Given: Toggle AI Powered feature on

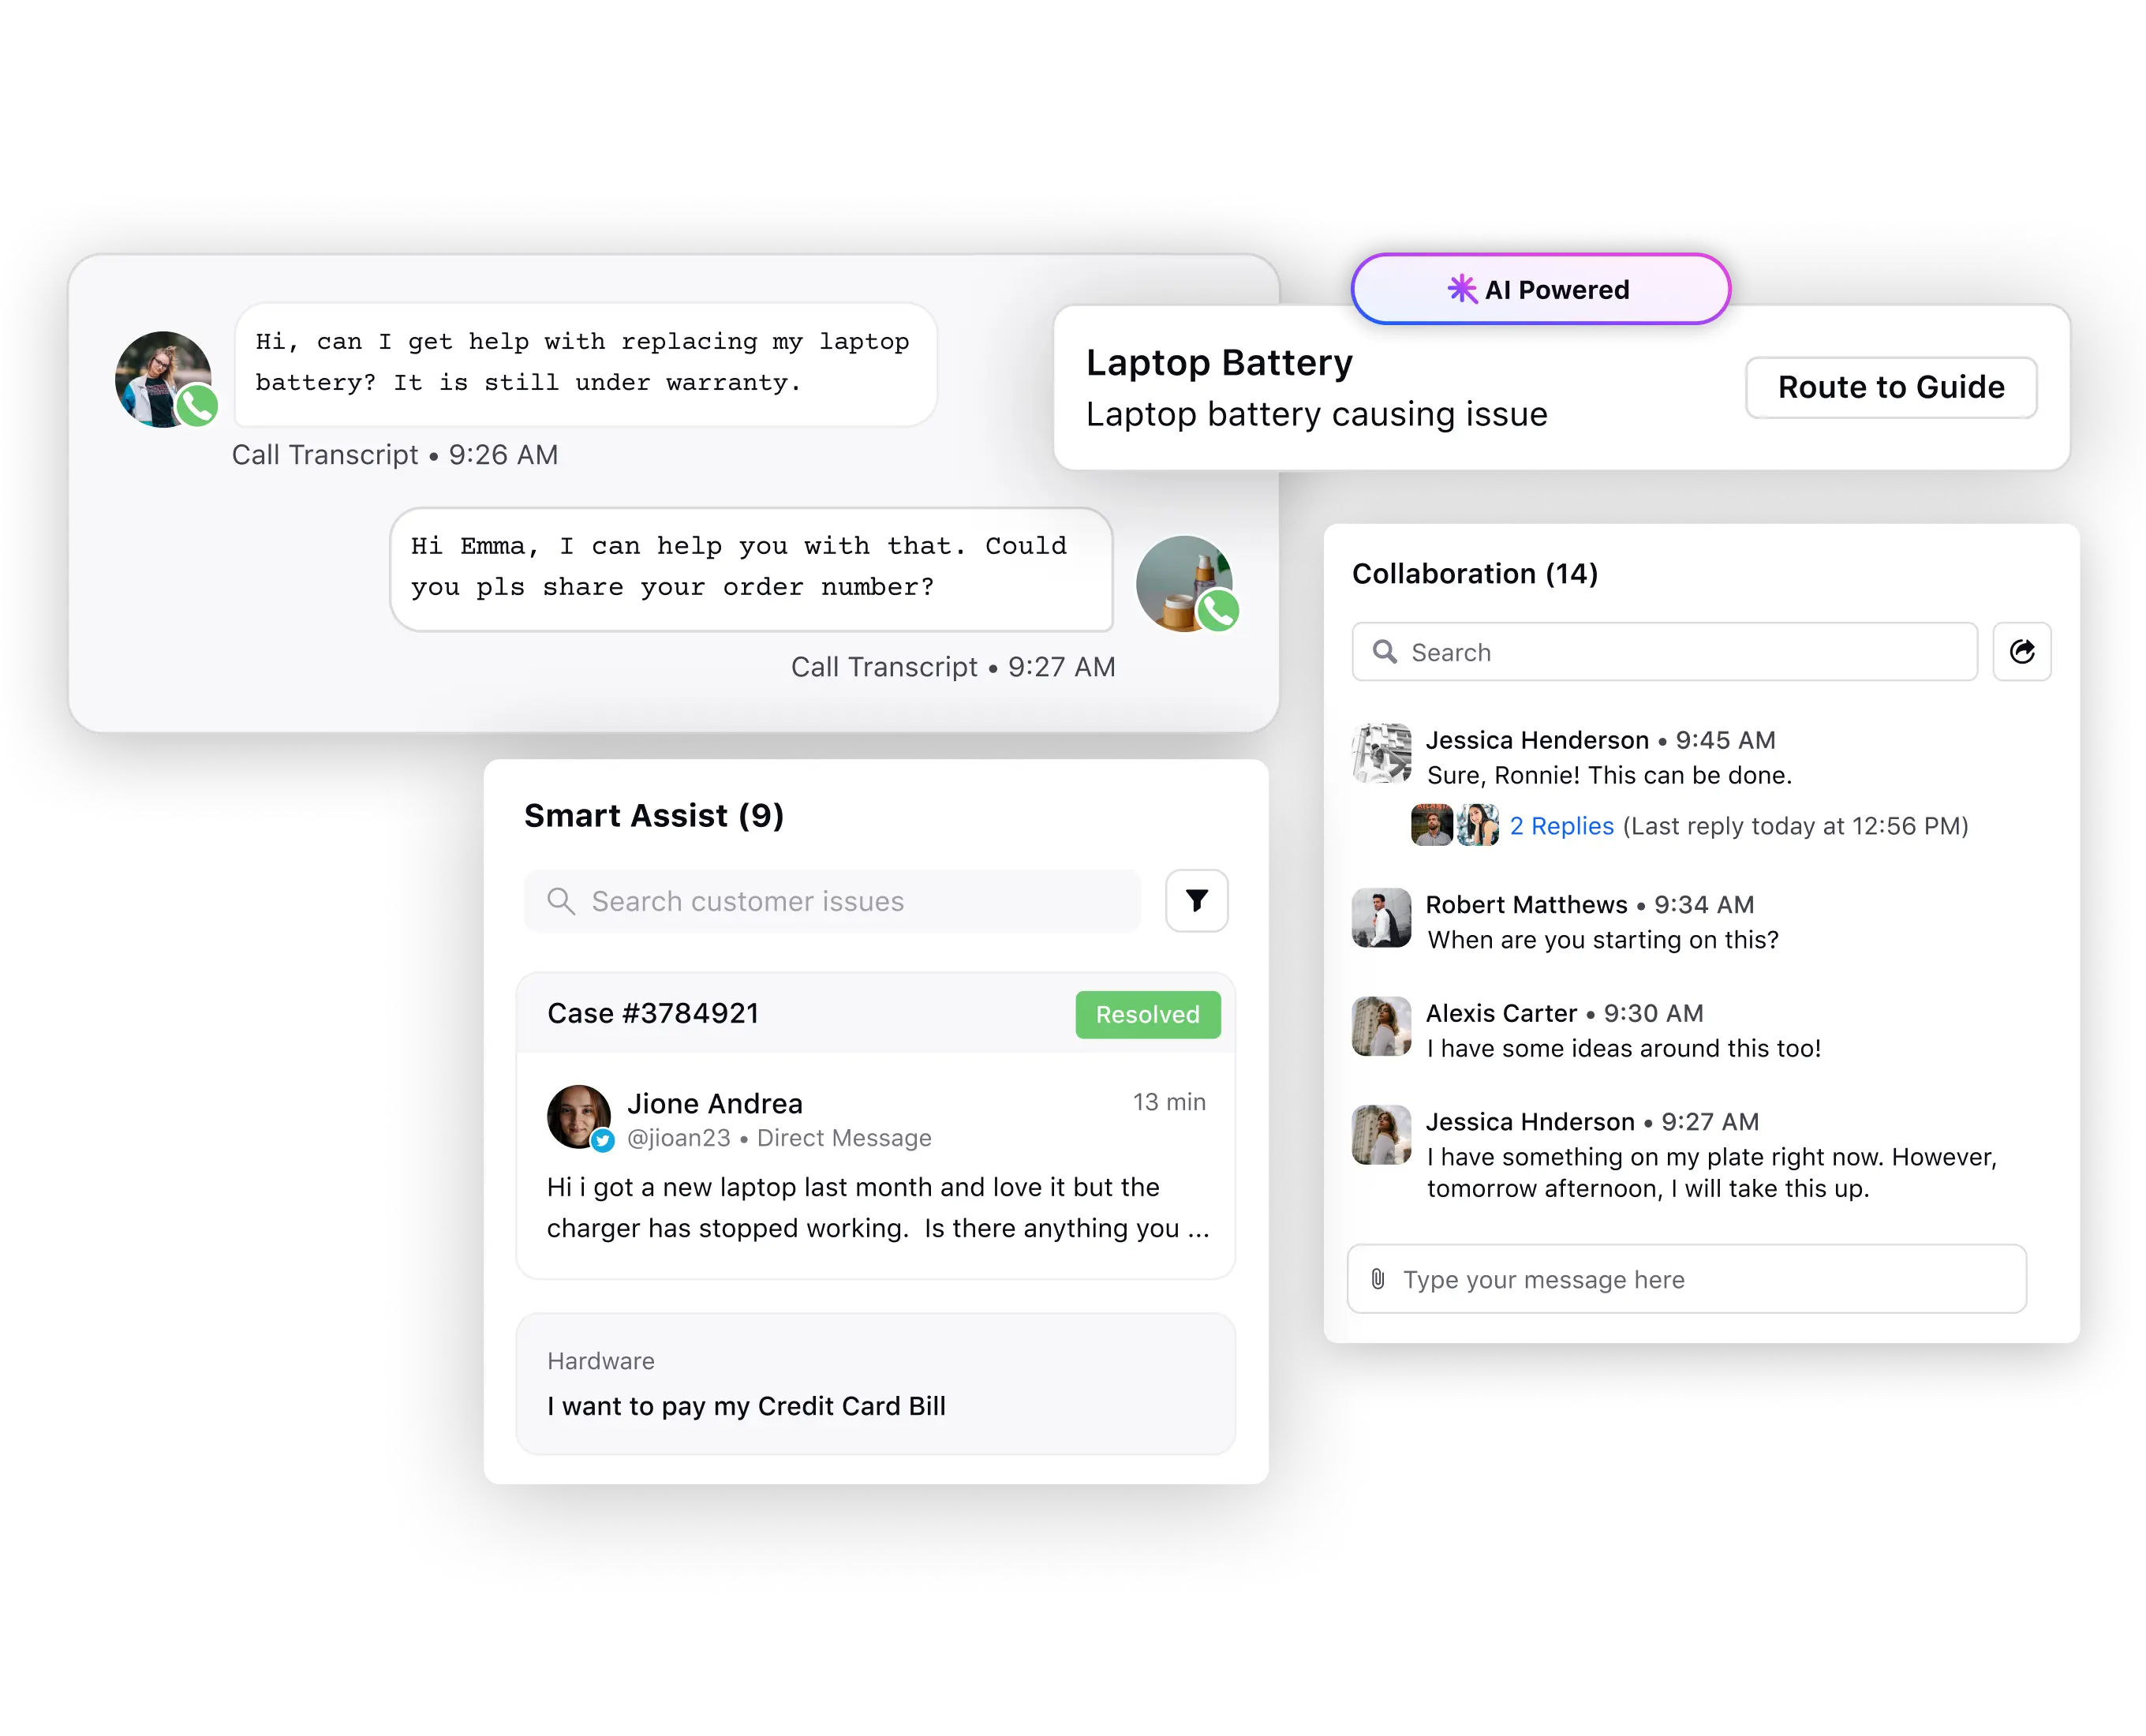Looking at the screenshot, I should (1538, 289).
